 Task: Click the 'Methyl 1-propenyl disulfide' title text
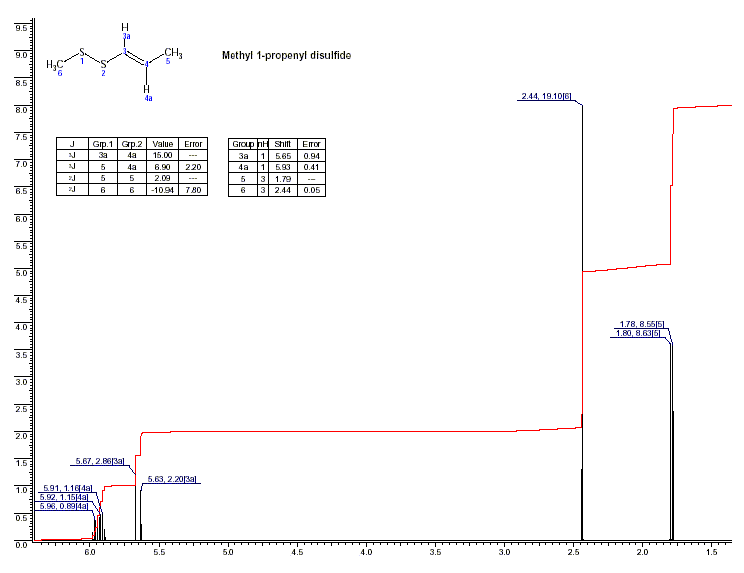point(286,55)
